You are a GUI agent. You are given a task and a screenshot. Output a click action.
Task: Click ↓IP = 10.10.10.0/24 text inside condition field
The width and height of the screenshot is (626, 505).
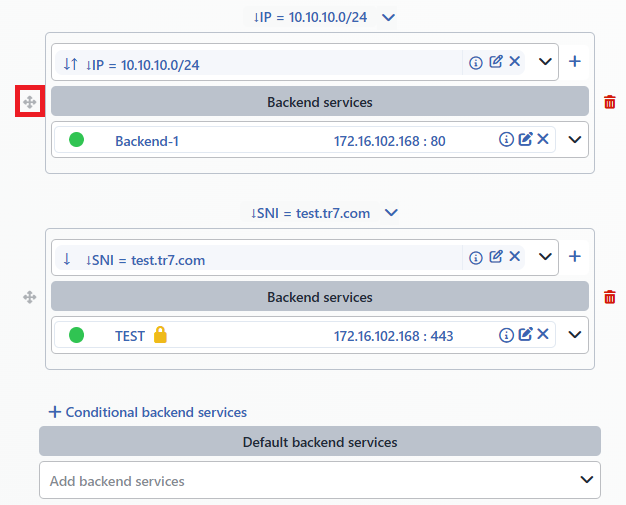(x=143, y=65)
